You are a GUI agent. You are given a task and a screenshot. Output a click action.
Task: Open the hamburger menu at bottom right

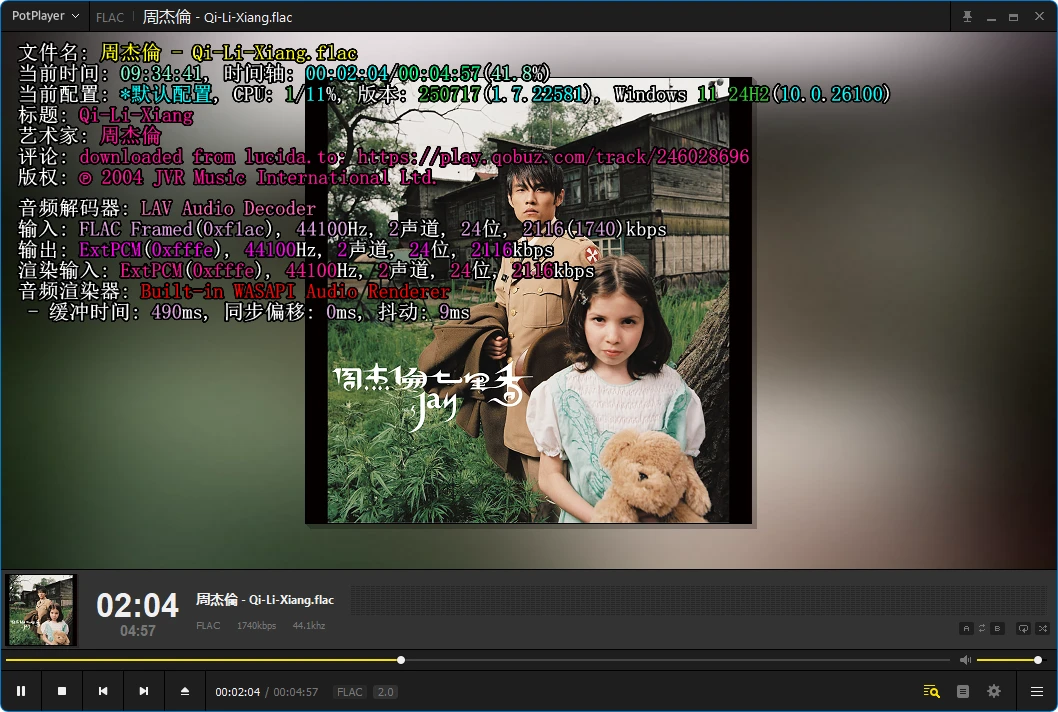coord(1037,691)
